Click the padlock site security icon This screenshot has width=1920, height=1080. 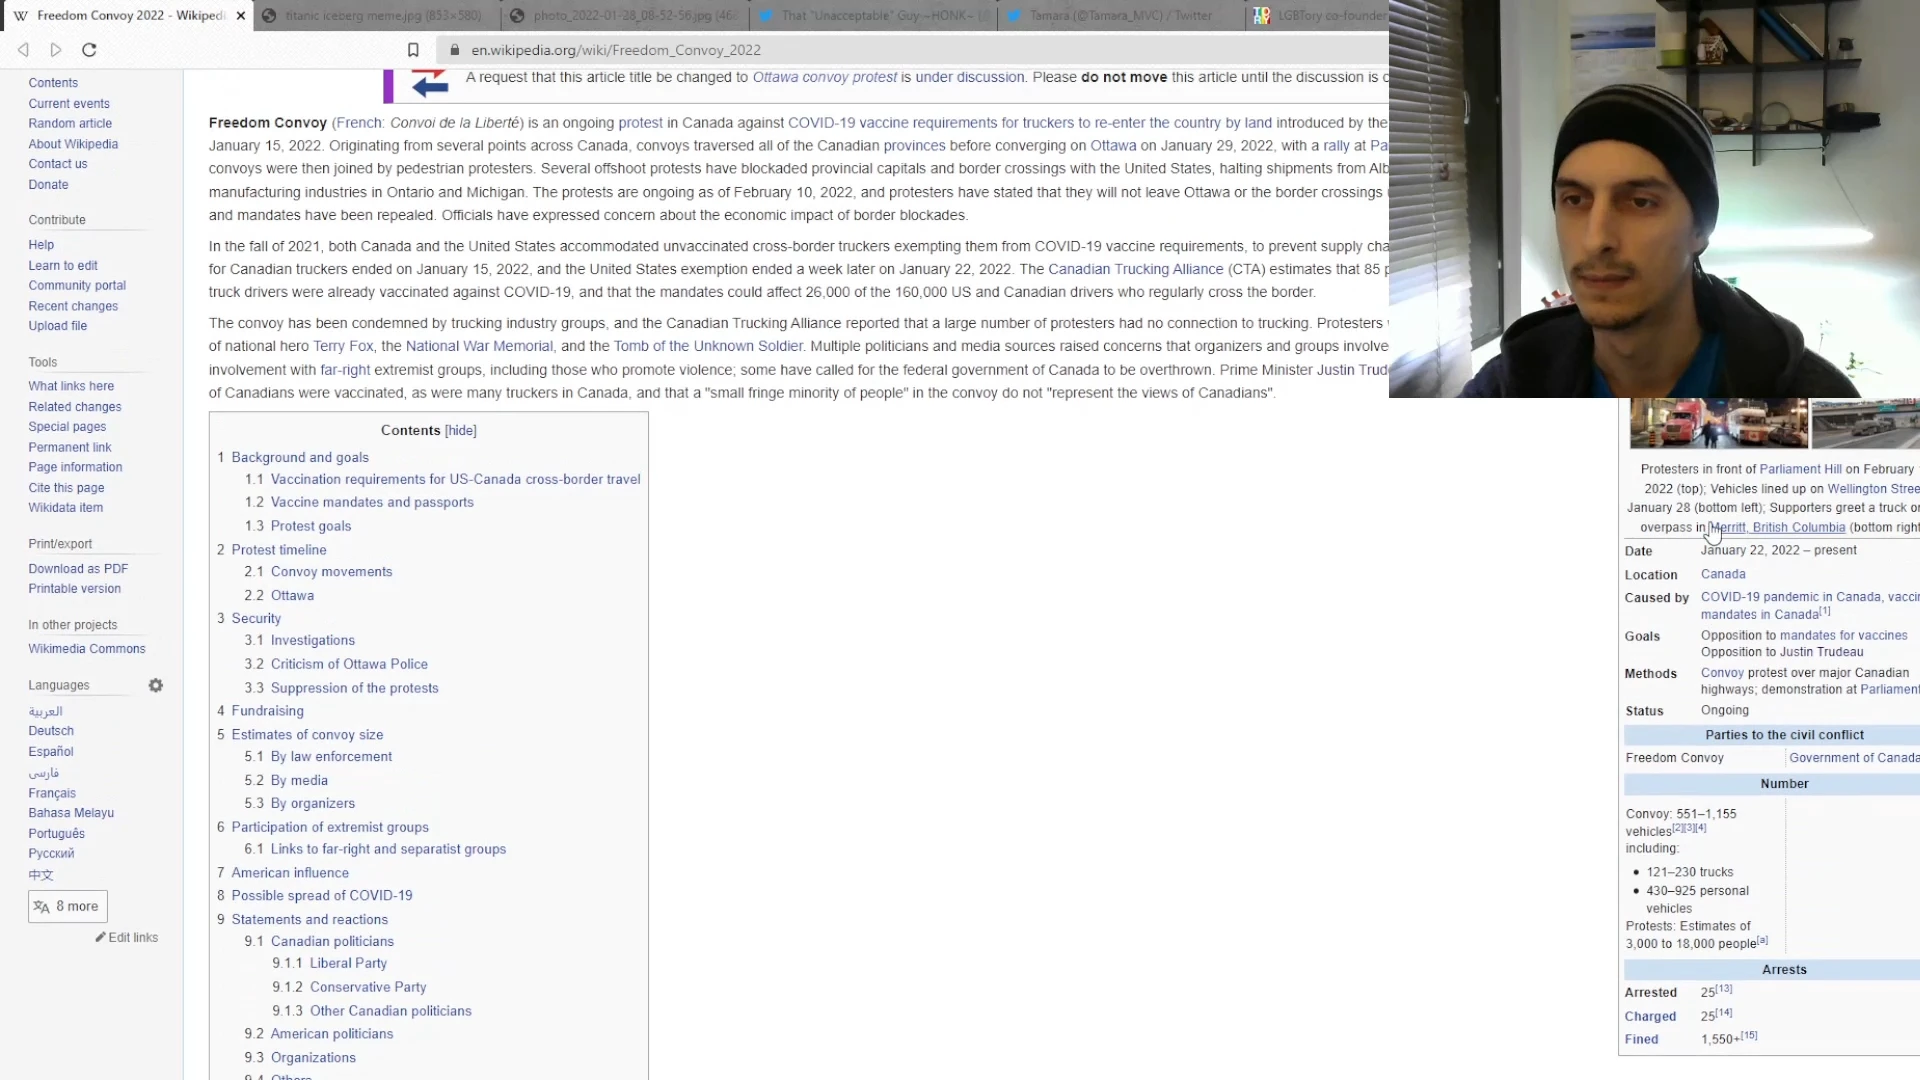pyautogui.click(x=455, y=50)
